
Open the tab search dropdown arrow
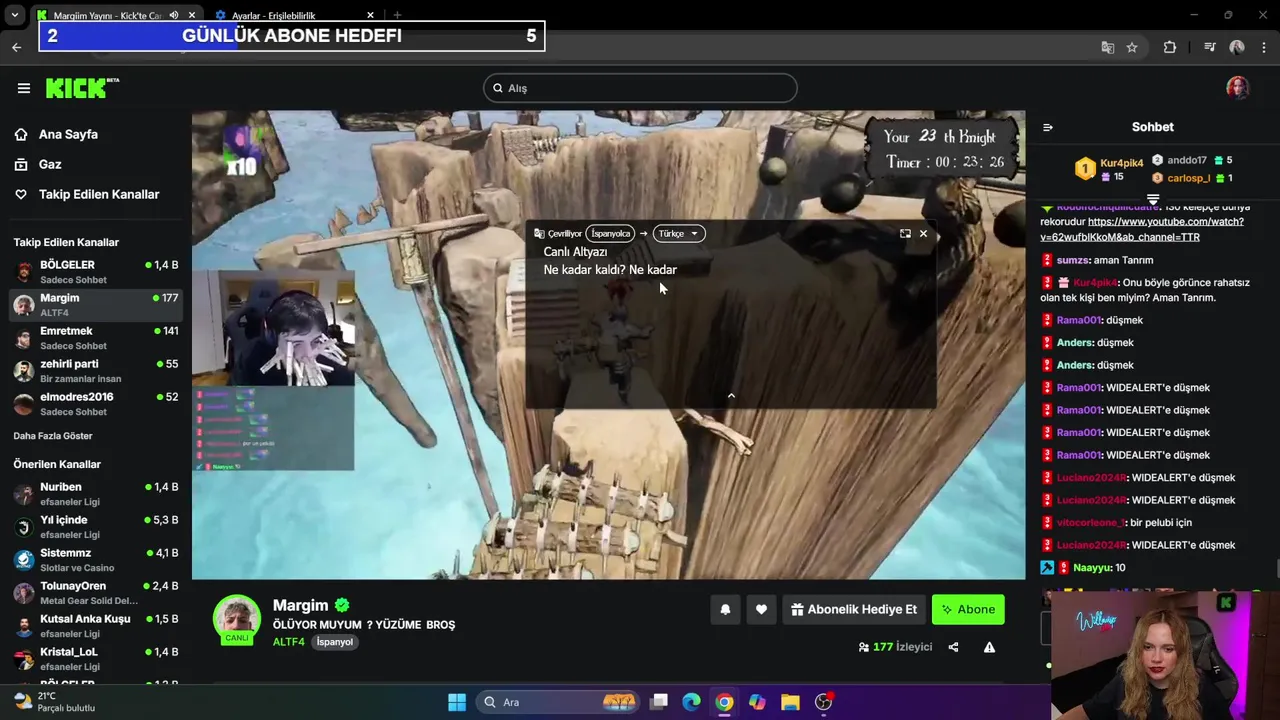[15, 16]
